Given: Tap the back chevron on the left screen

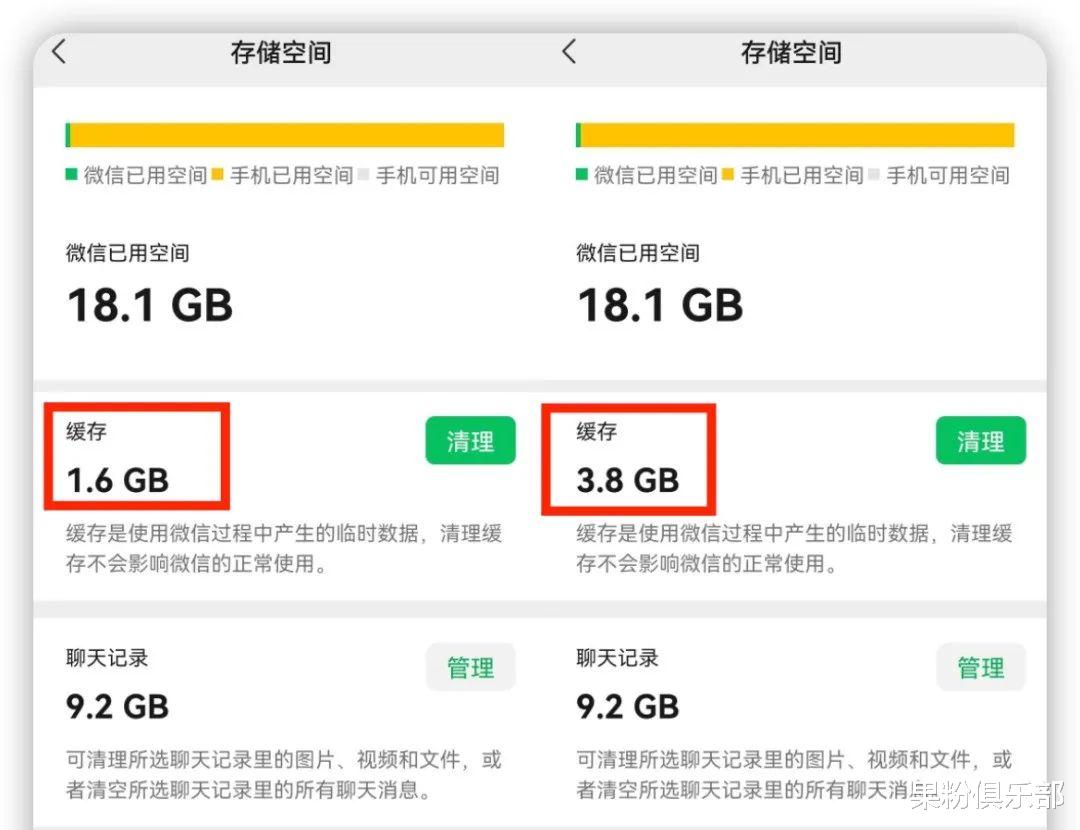Looking at the screenshot, I should (x=60, y=52).
